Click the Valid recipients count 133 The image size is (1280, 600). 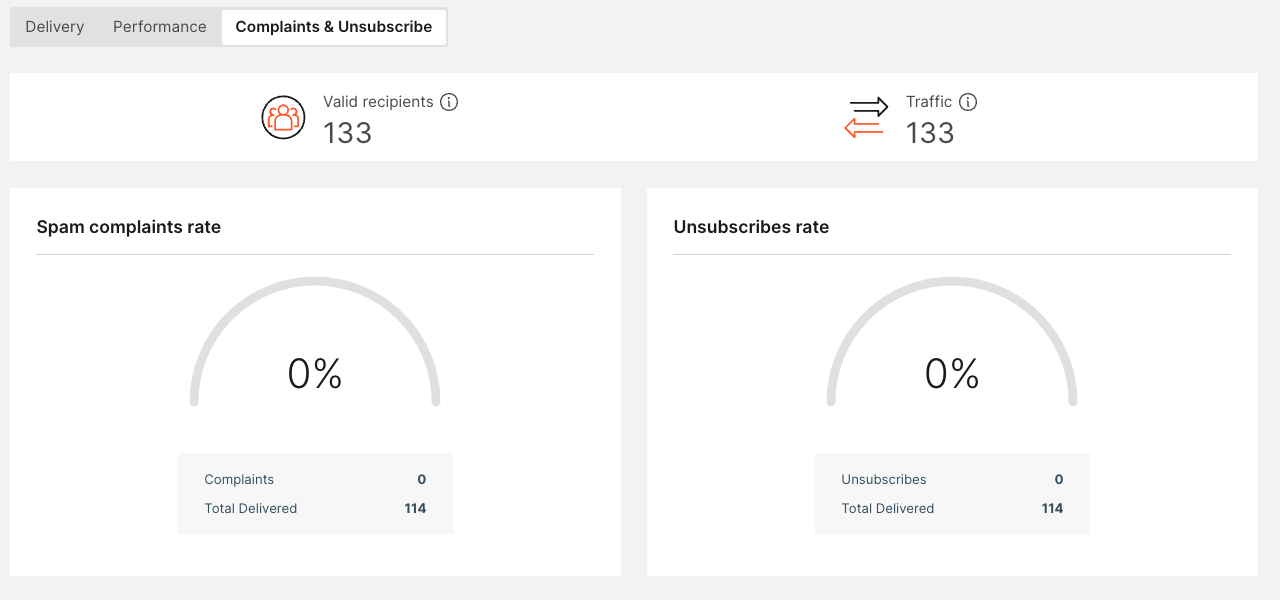pyautogui.click(x=348, y=133)
